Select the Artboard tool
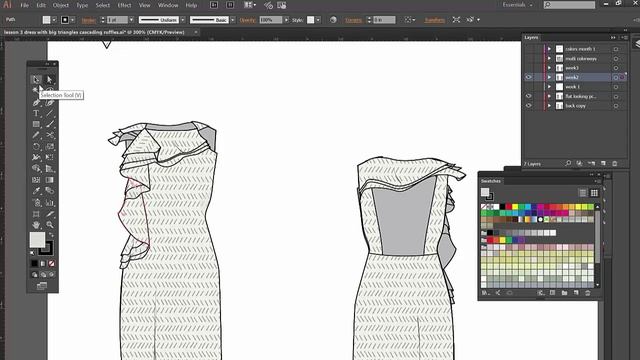 [36, 213]
